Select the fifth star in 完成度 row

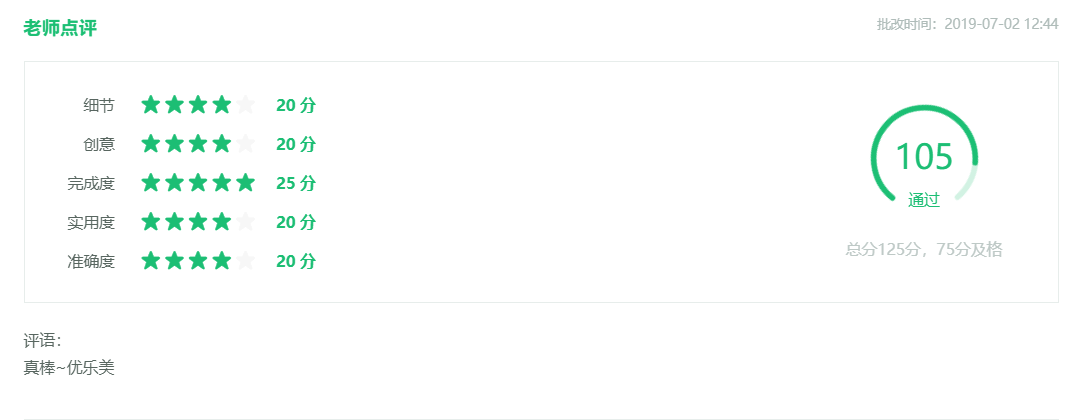245,184
